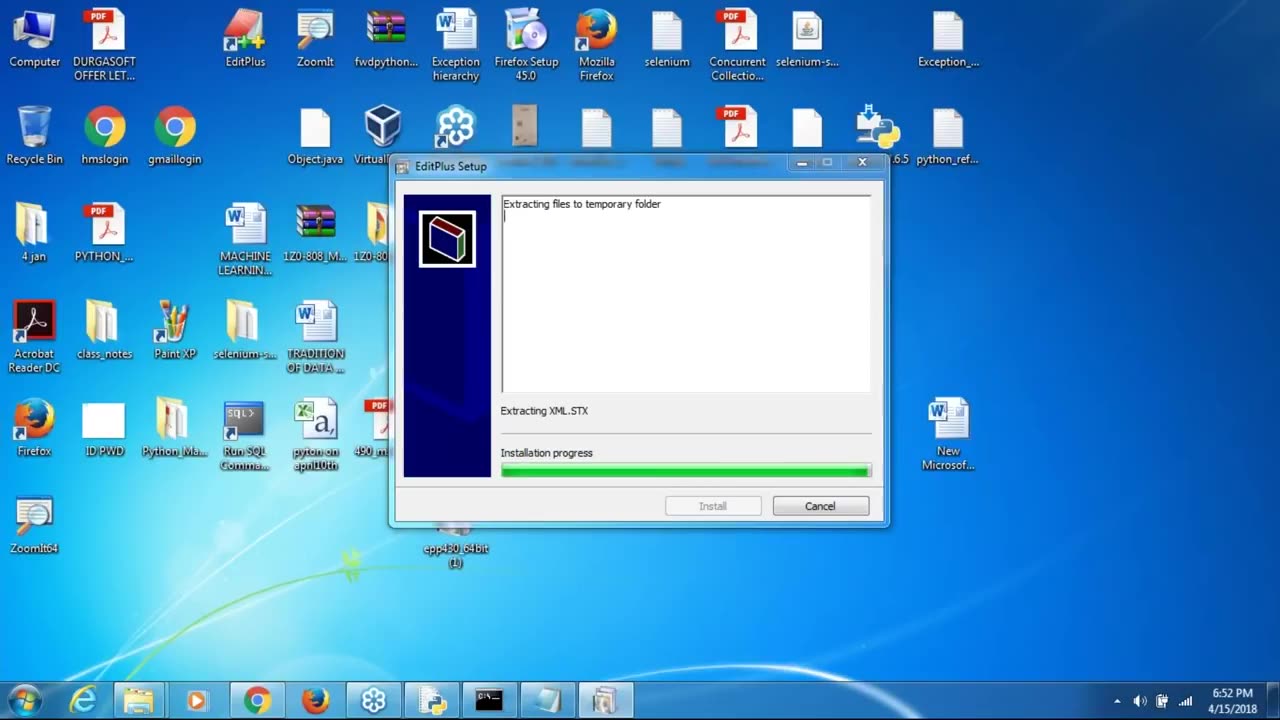This screenshot has width=1280, height=720.
Task: Open the Computer desktop icon
Action: click(x=35, y=40)
